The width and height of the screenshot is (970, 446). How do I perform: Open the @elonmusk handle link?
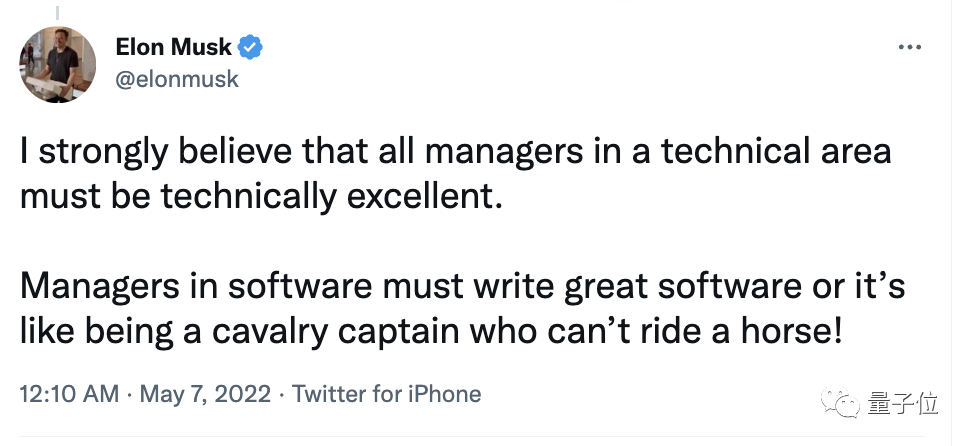coord(177,78)
